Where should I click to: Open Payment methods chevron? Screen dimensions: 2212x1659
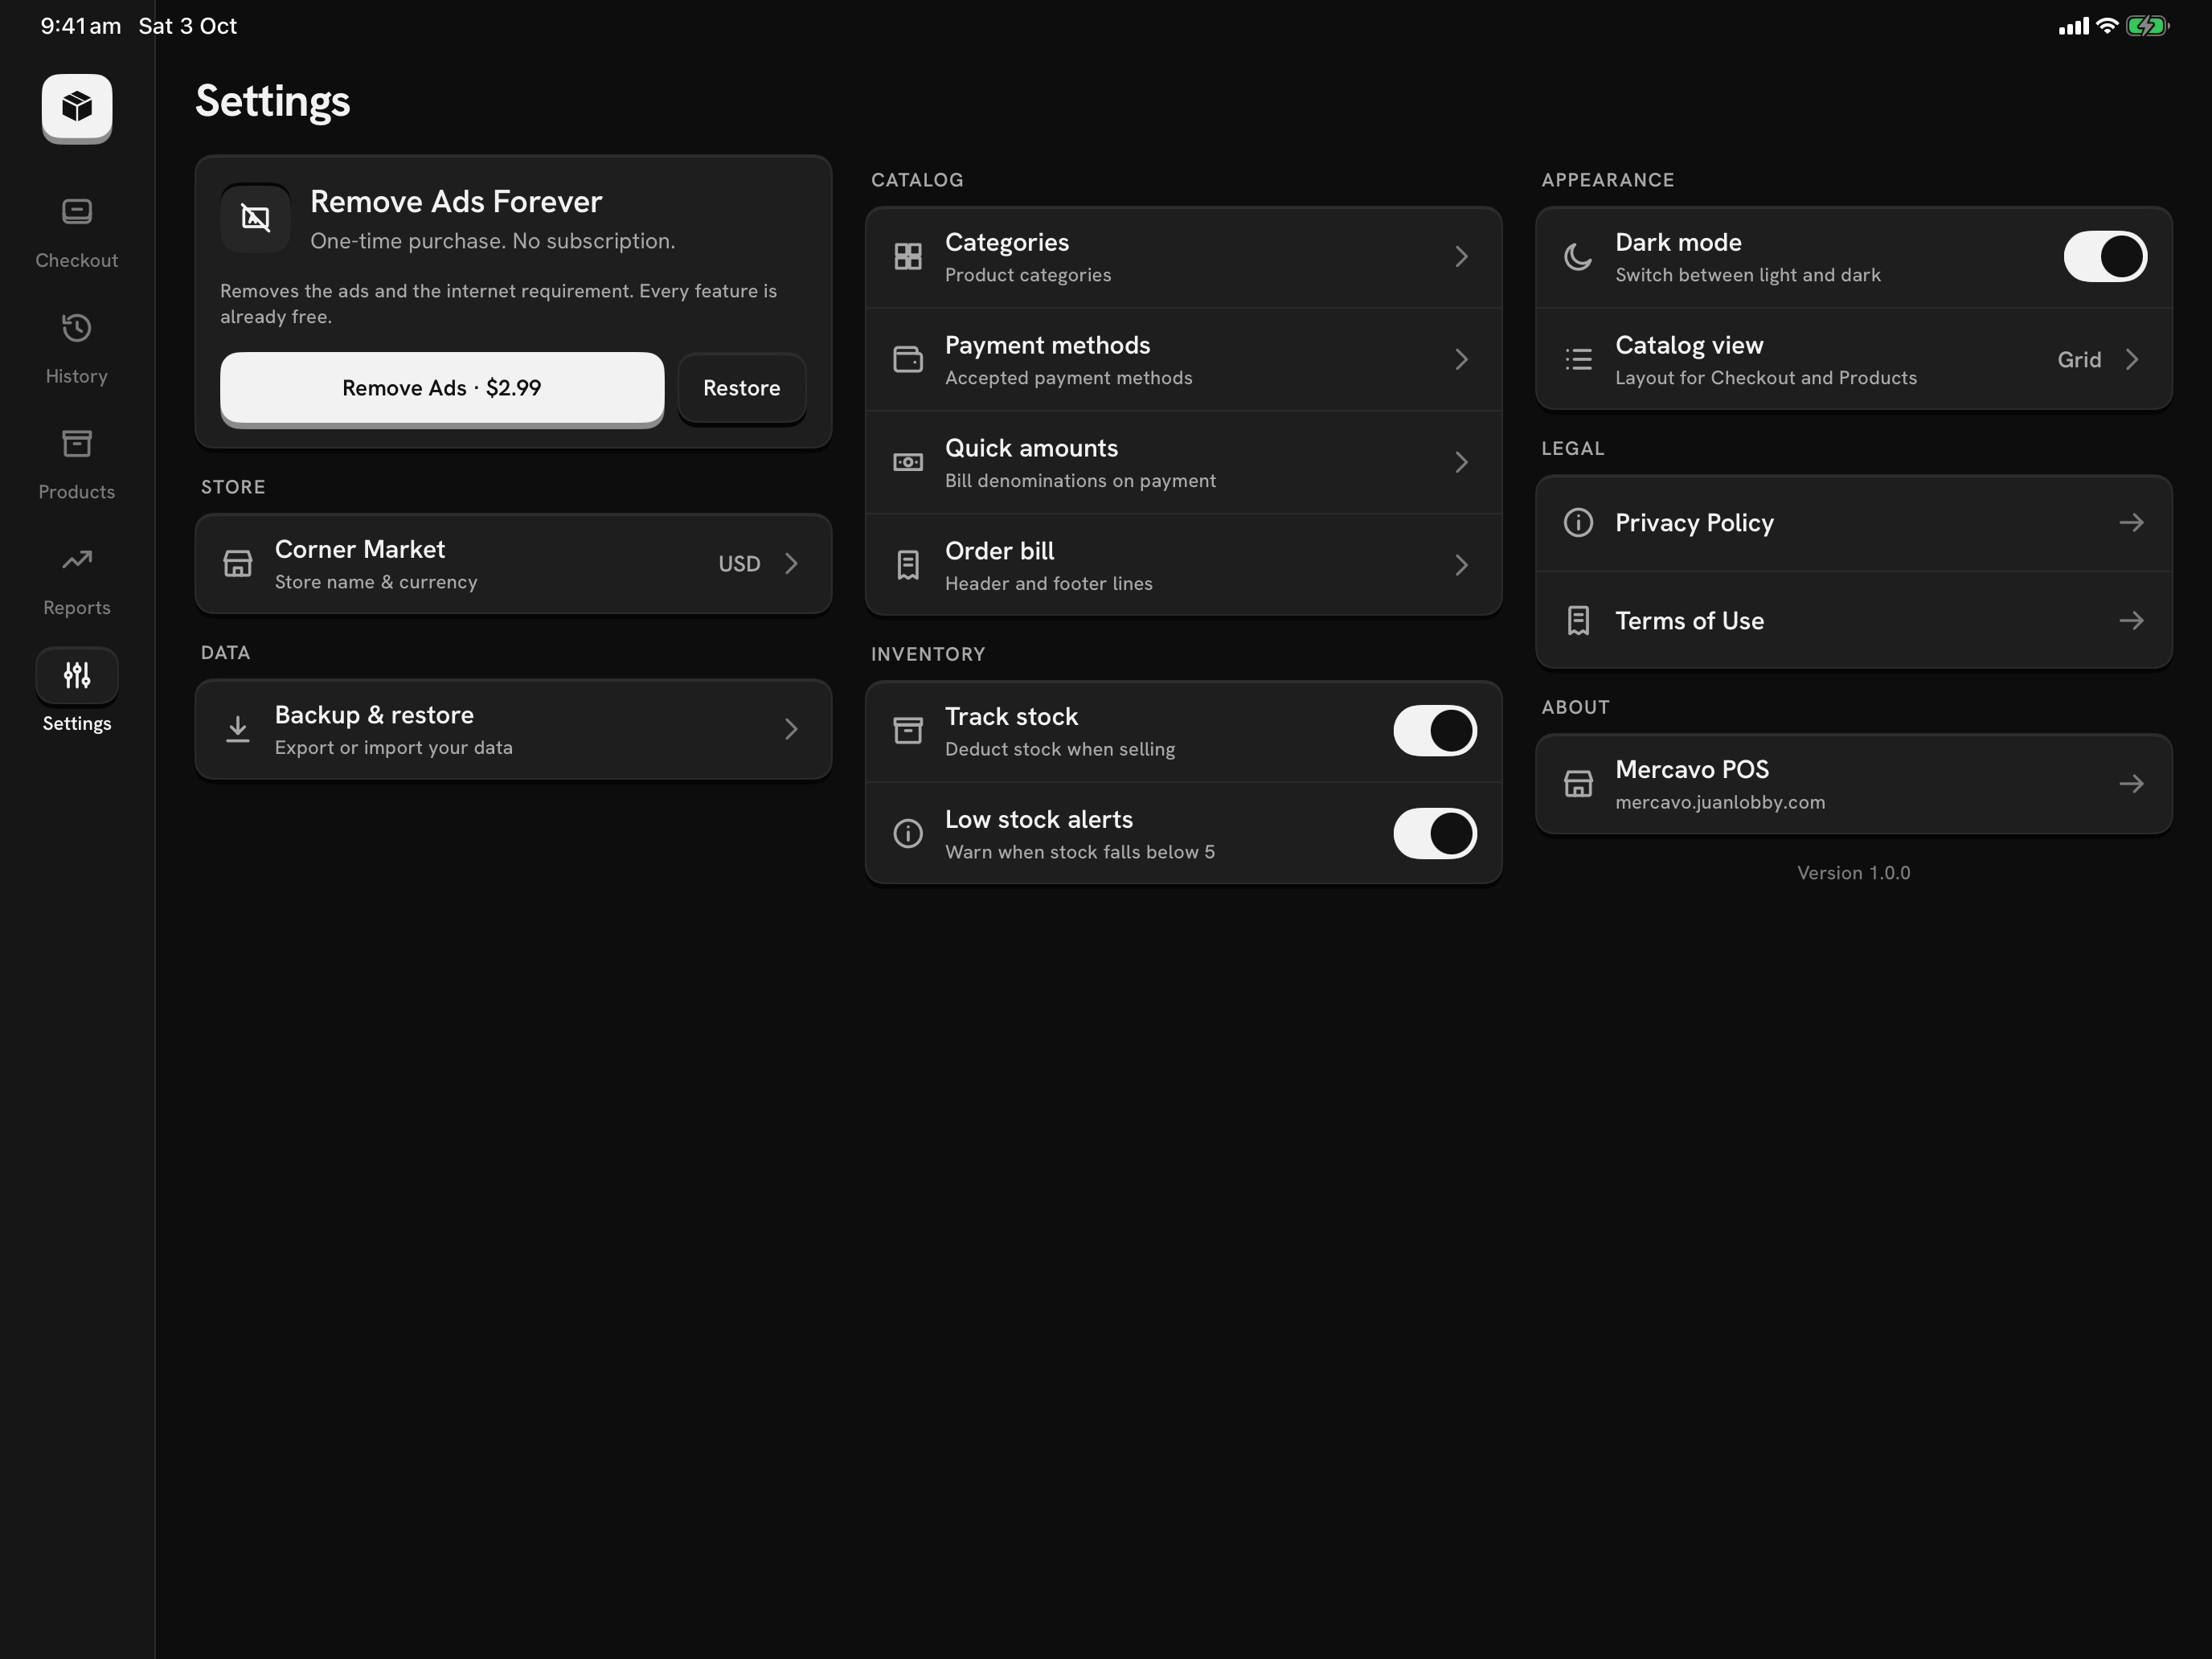1461,360
